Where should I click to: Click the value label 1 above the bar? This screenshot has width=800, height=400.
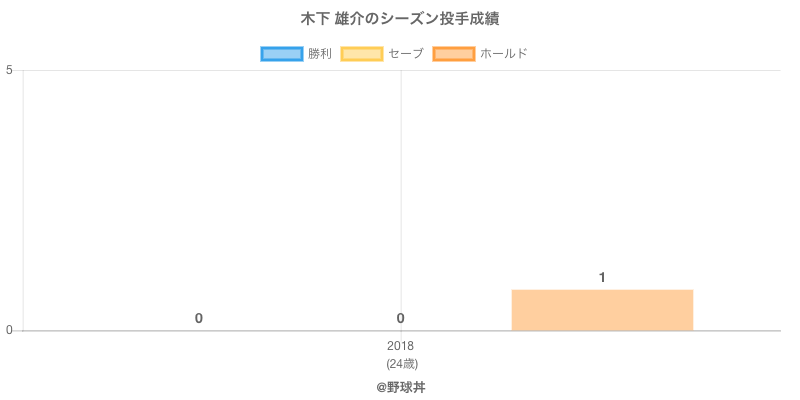click(602, 277)
